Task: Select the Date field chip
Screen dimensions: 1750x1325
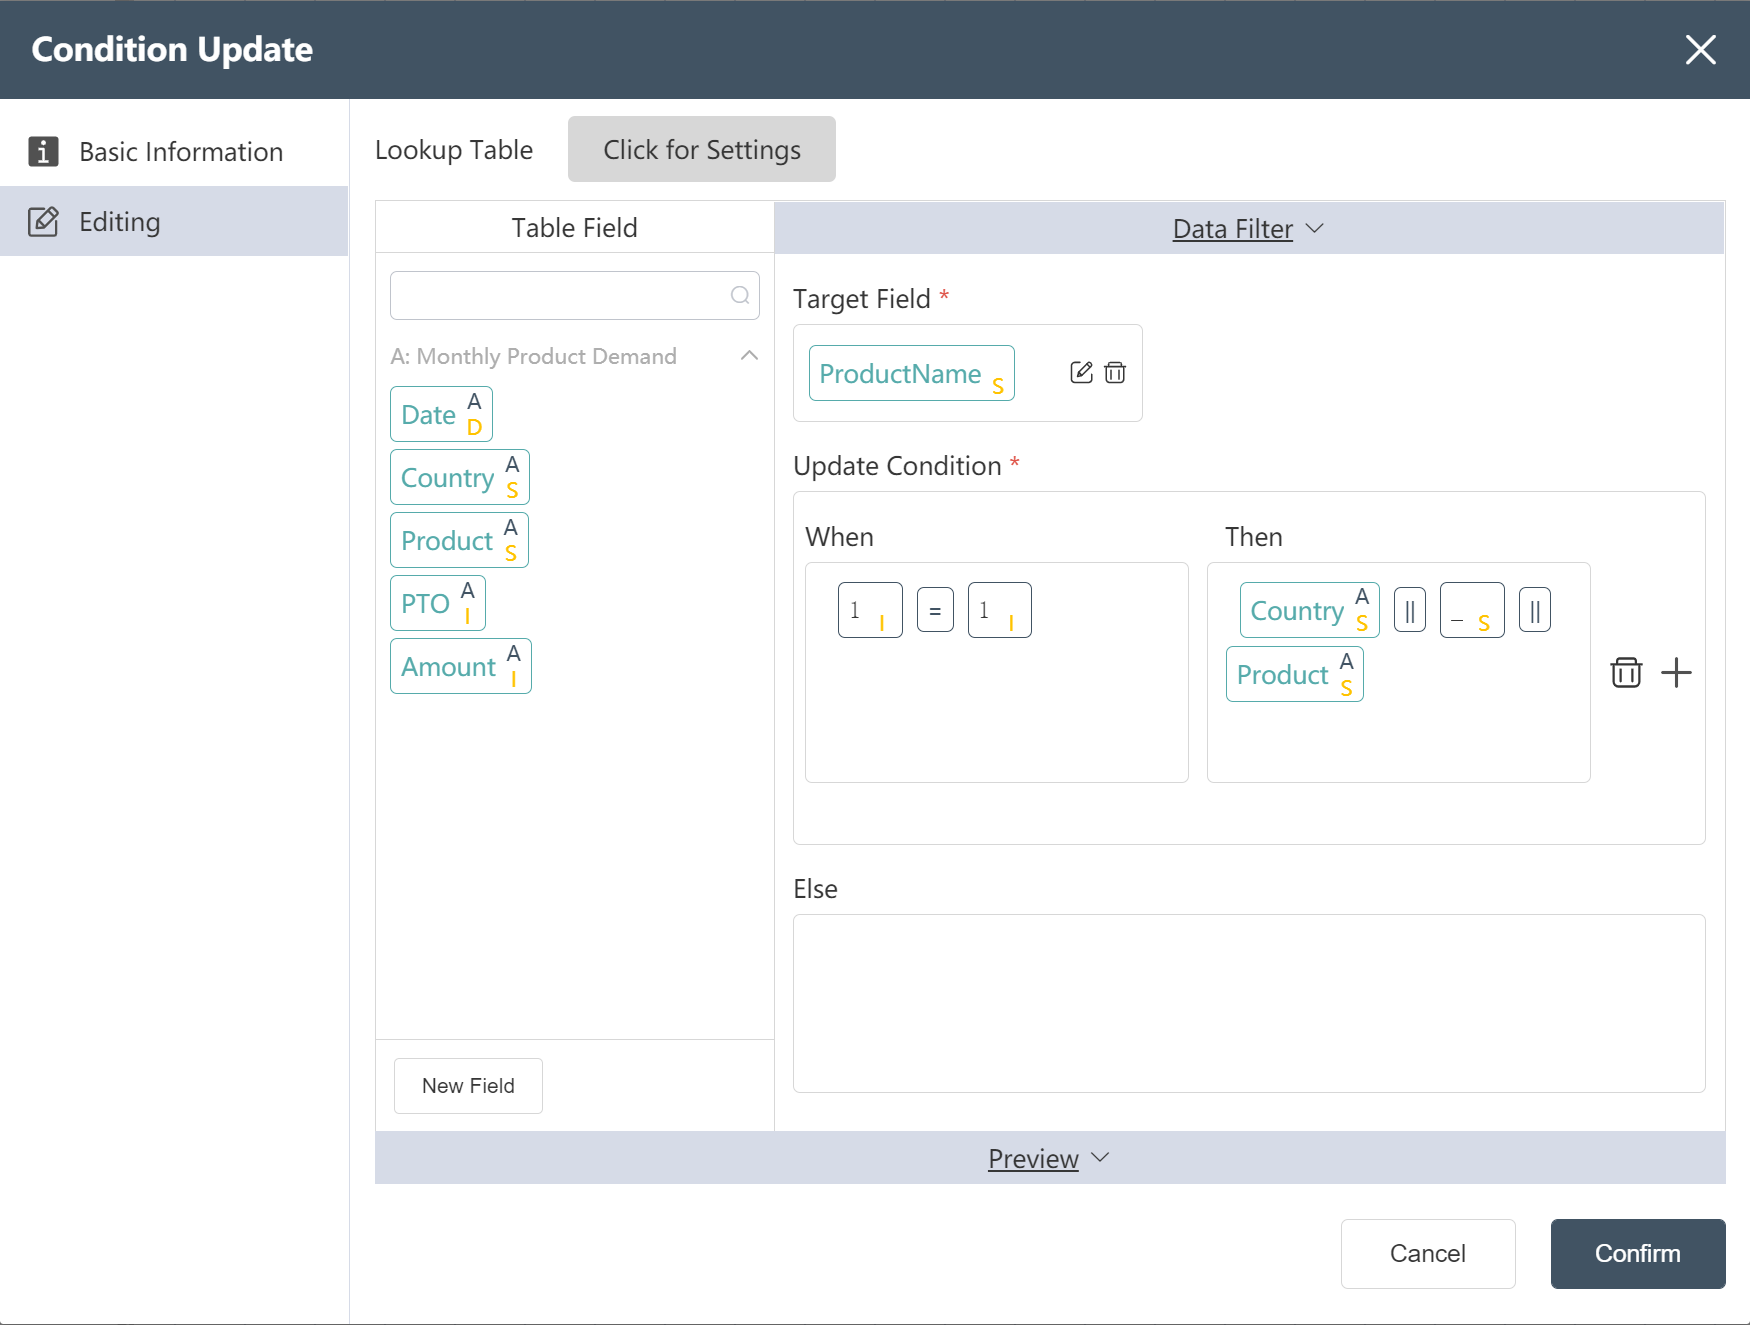Action: [x=441, y=414]
